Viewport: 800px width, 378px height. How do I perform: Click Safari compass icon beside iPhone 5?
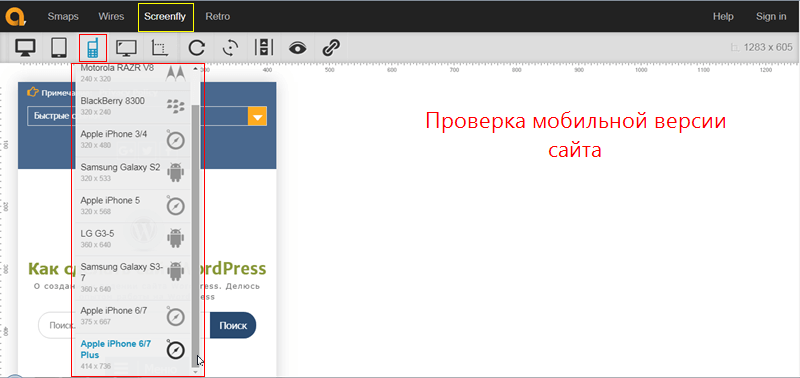click(176, 206)
